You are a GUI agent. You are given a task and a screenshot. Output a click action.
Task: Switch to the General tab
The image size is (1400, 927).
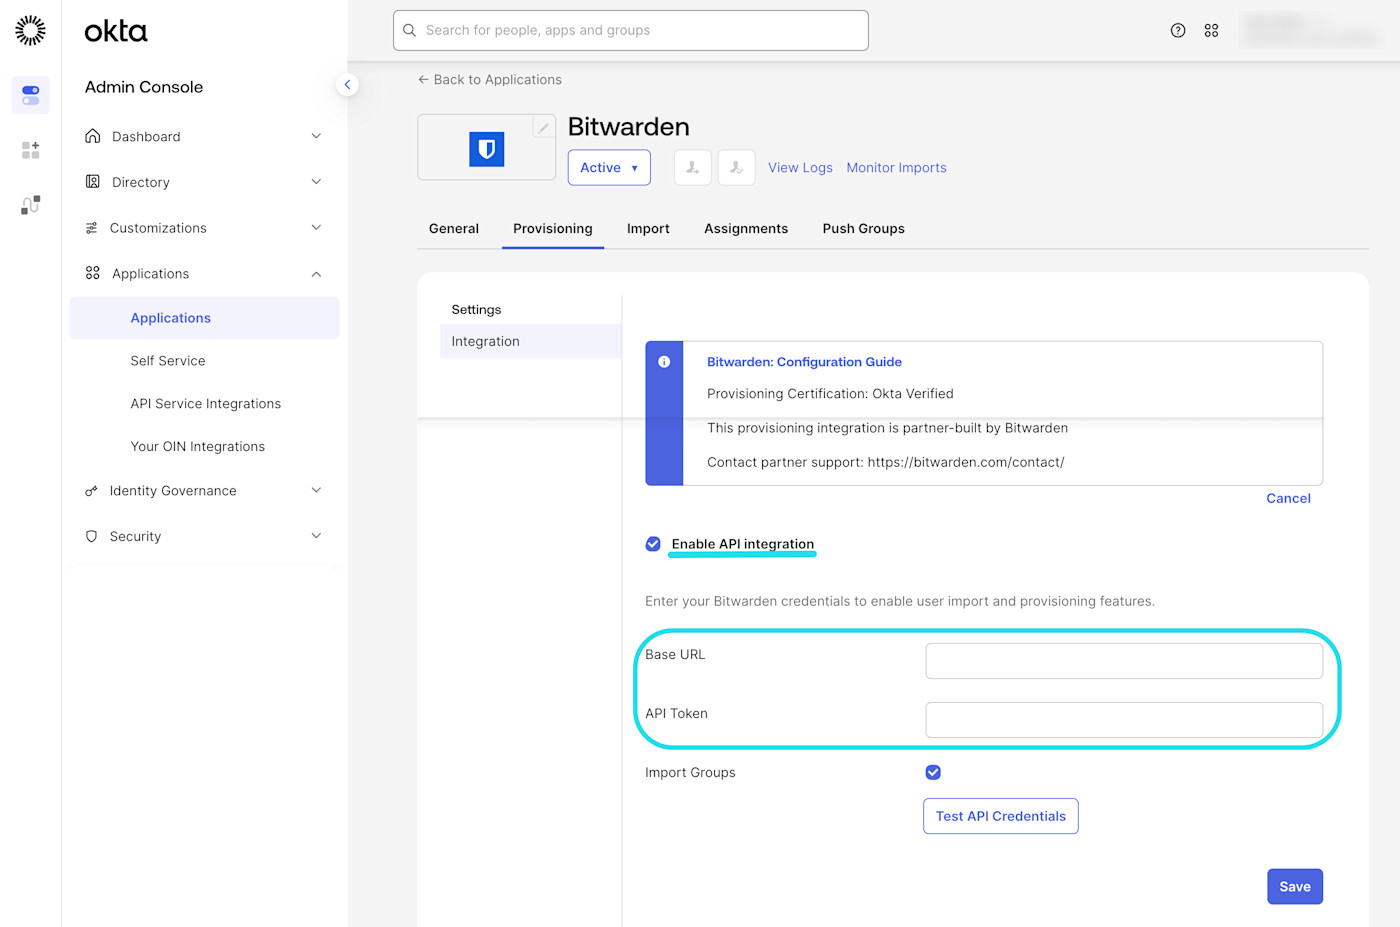[454, 229]
